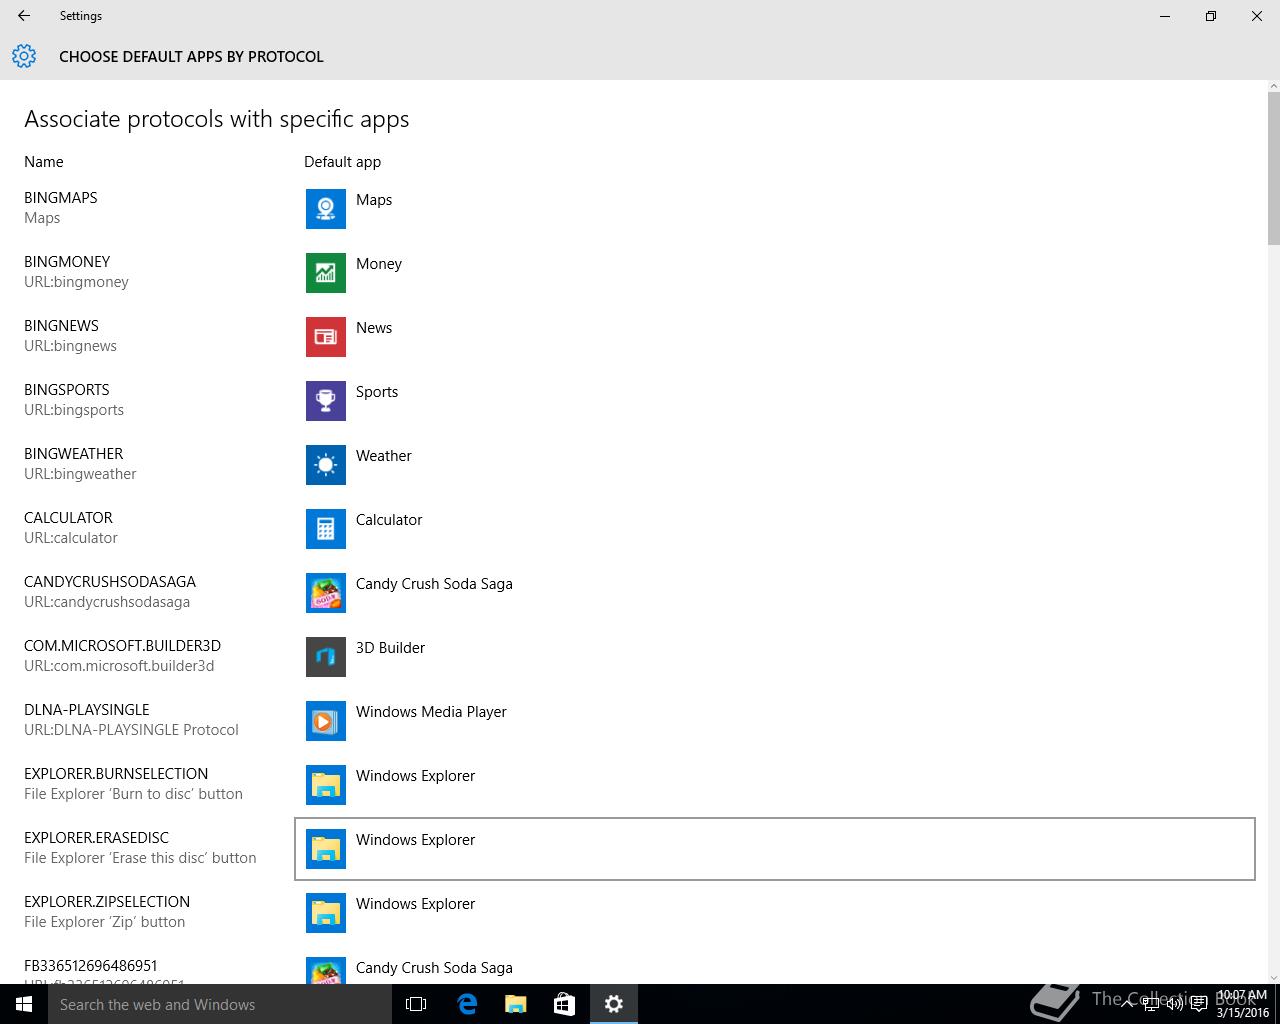Click Candy Crush icon for FB336512696486951 protocol
Screen dimensions: 1280x1024
coord(326,970)
